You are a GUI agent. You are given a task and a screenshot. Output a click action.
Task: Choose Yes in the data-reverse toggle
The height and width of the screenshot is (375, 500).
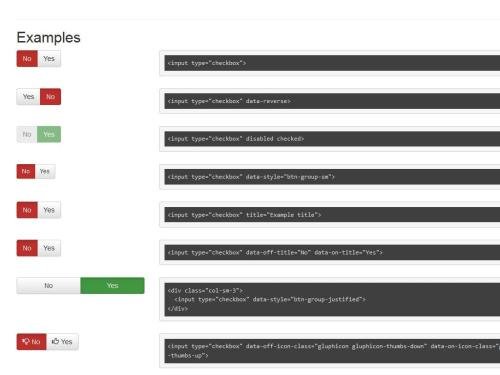pos(28,97)
